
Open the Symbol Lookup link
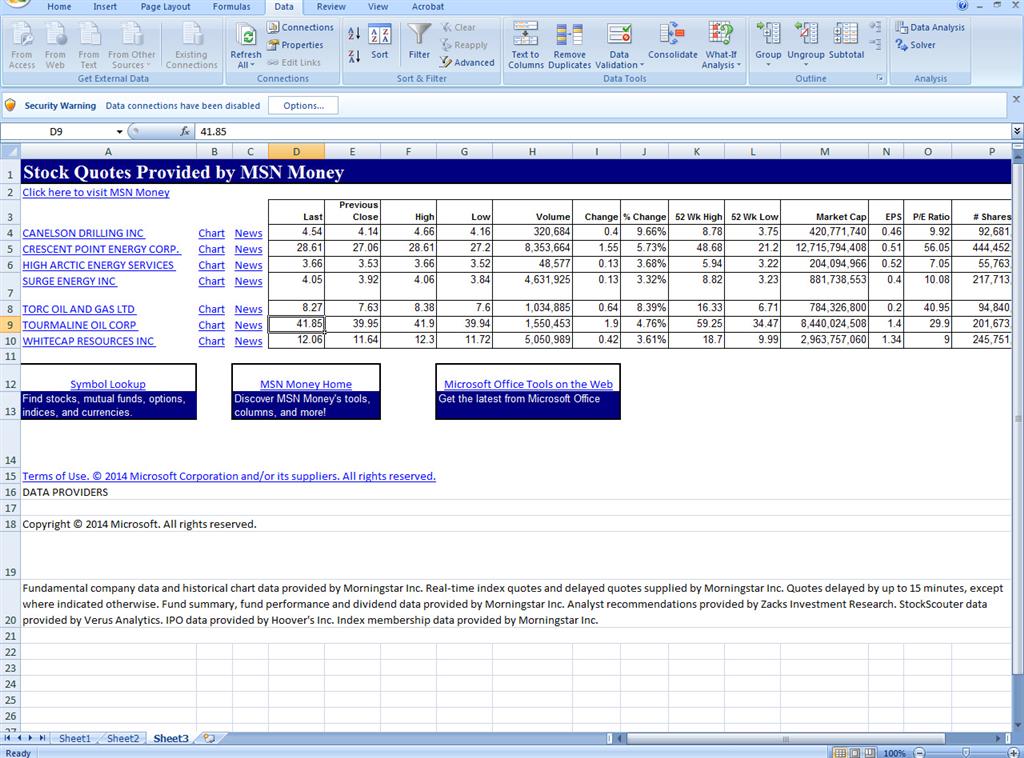(108, 385)
